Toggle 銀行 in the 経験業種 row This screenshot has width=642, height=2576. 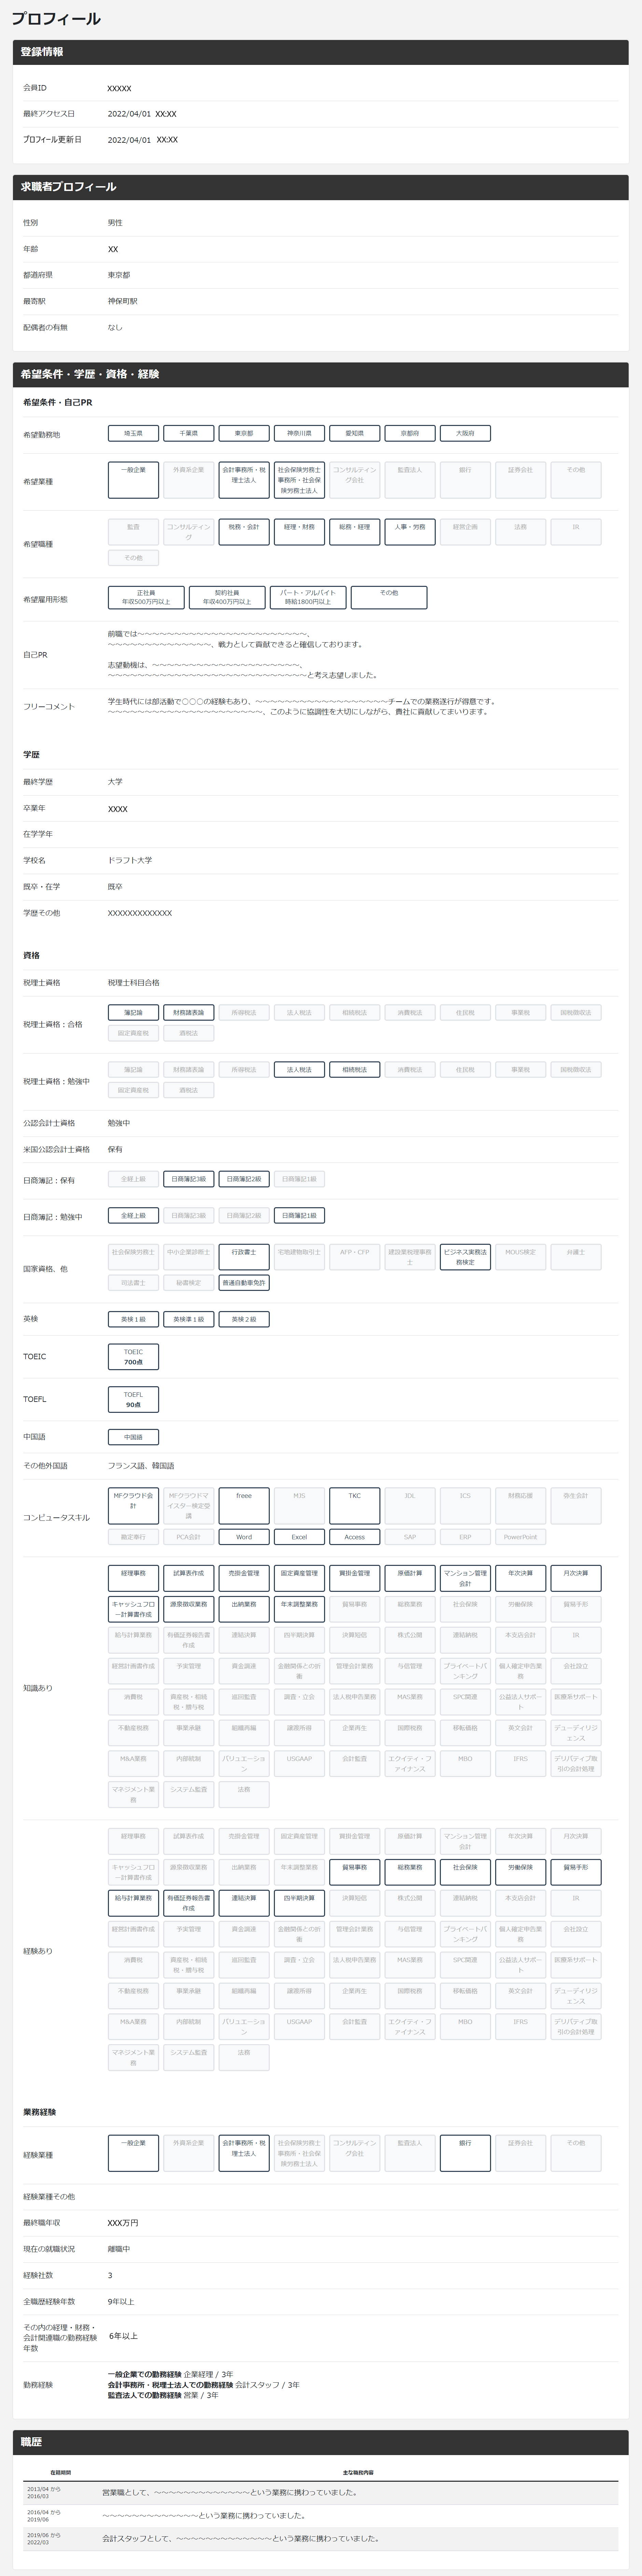(465, 2153)
